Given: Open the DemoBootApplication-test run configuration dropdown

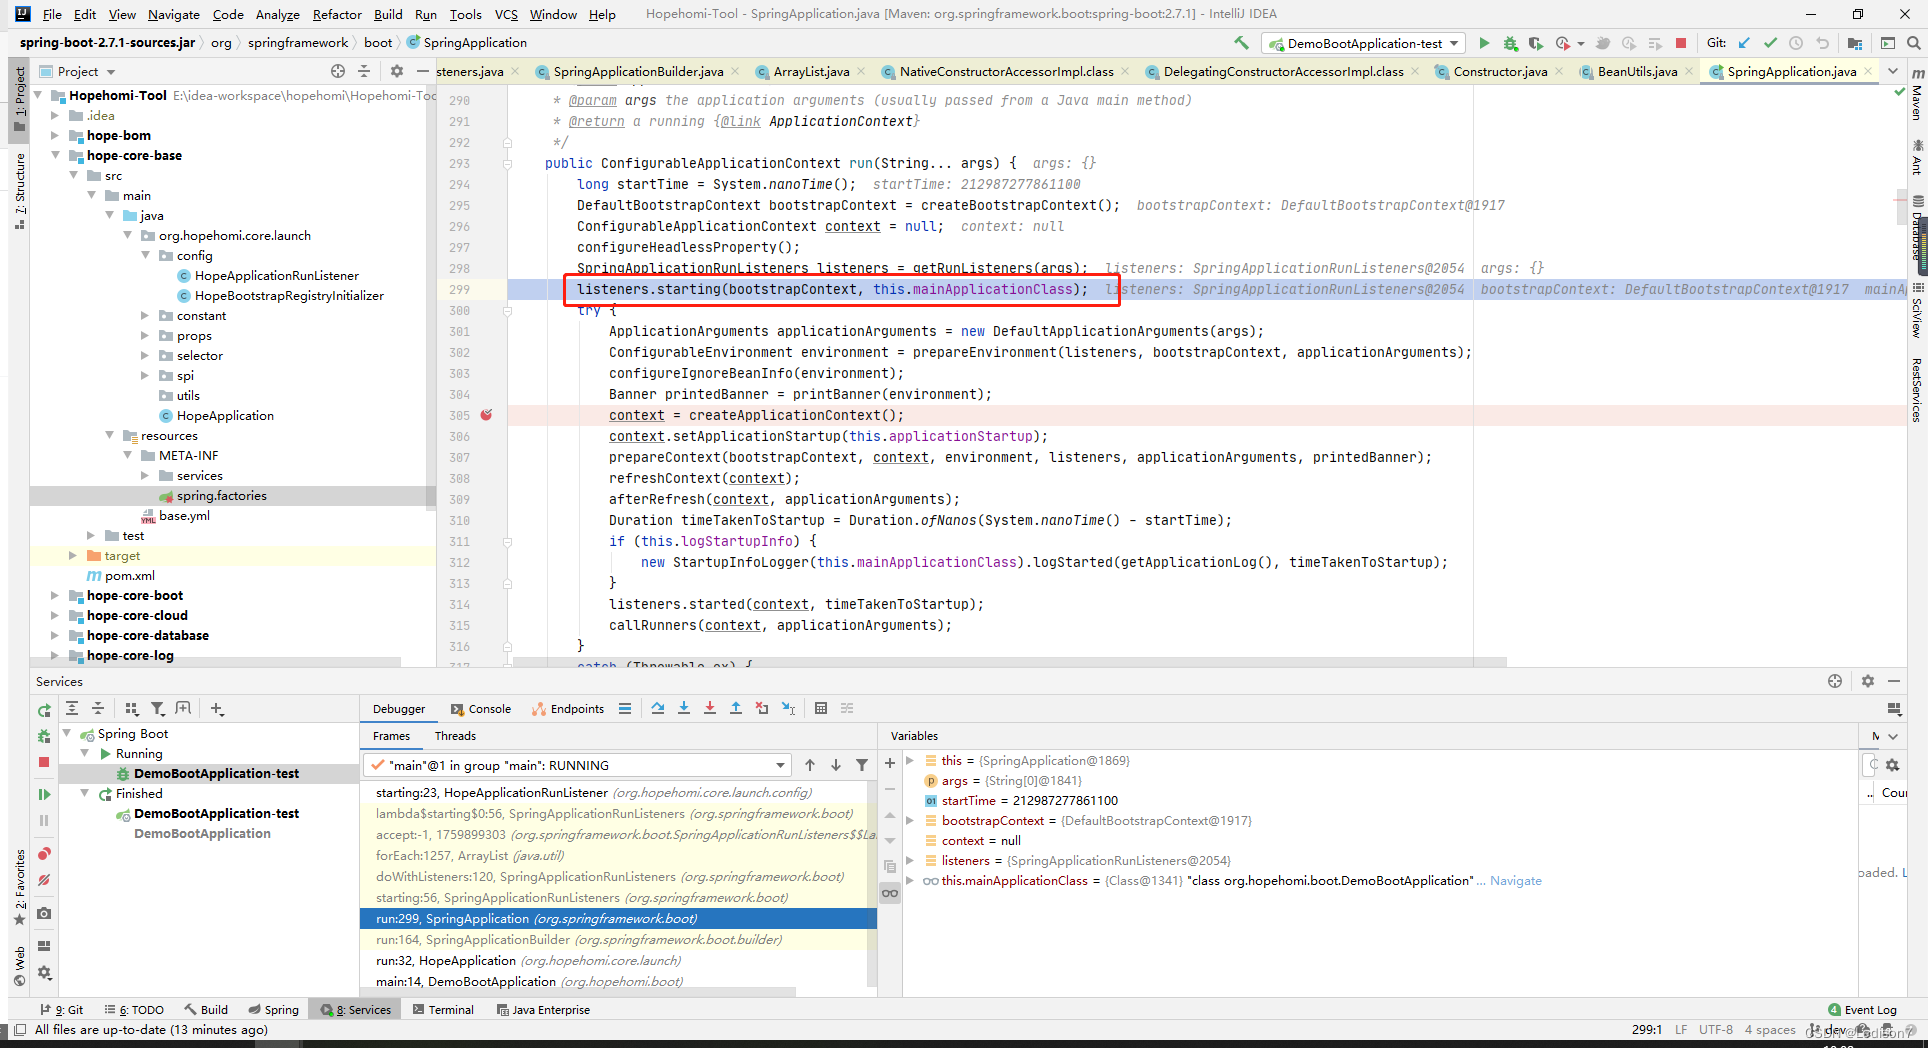Looking at the screenshot, I should pos(1364,43).
